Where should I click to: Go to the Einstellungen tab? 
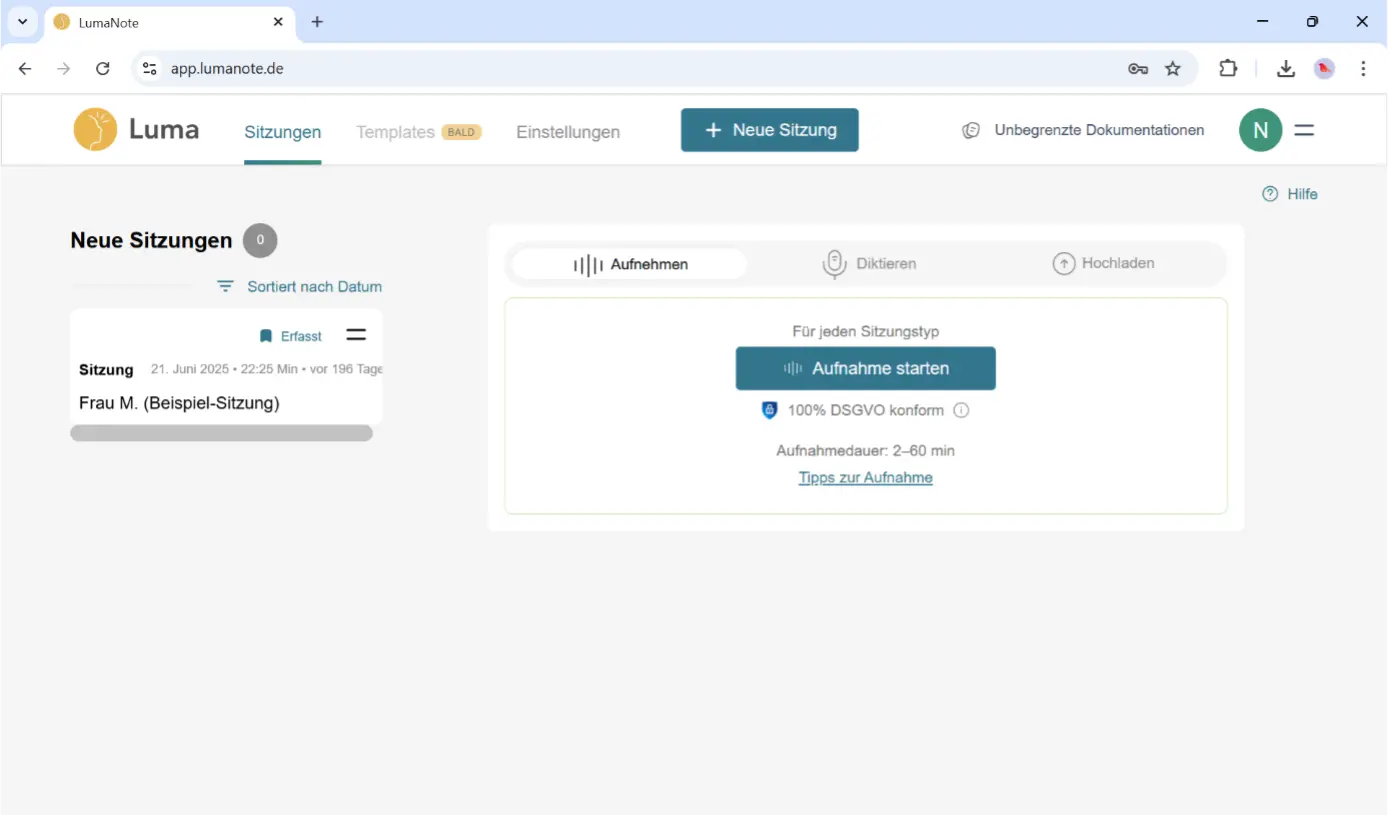[568, 132]
